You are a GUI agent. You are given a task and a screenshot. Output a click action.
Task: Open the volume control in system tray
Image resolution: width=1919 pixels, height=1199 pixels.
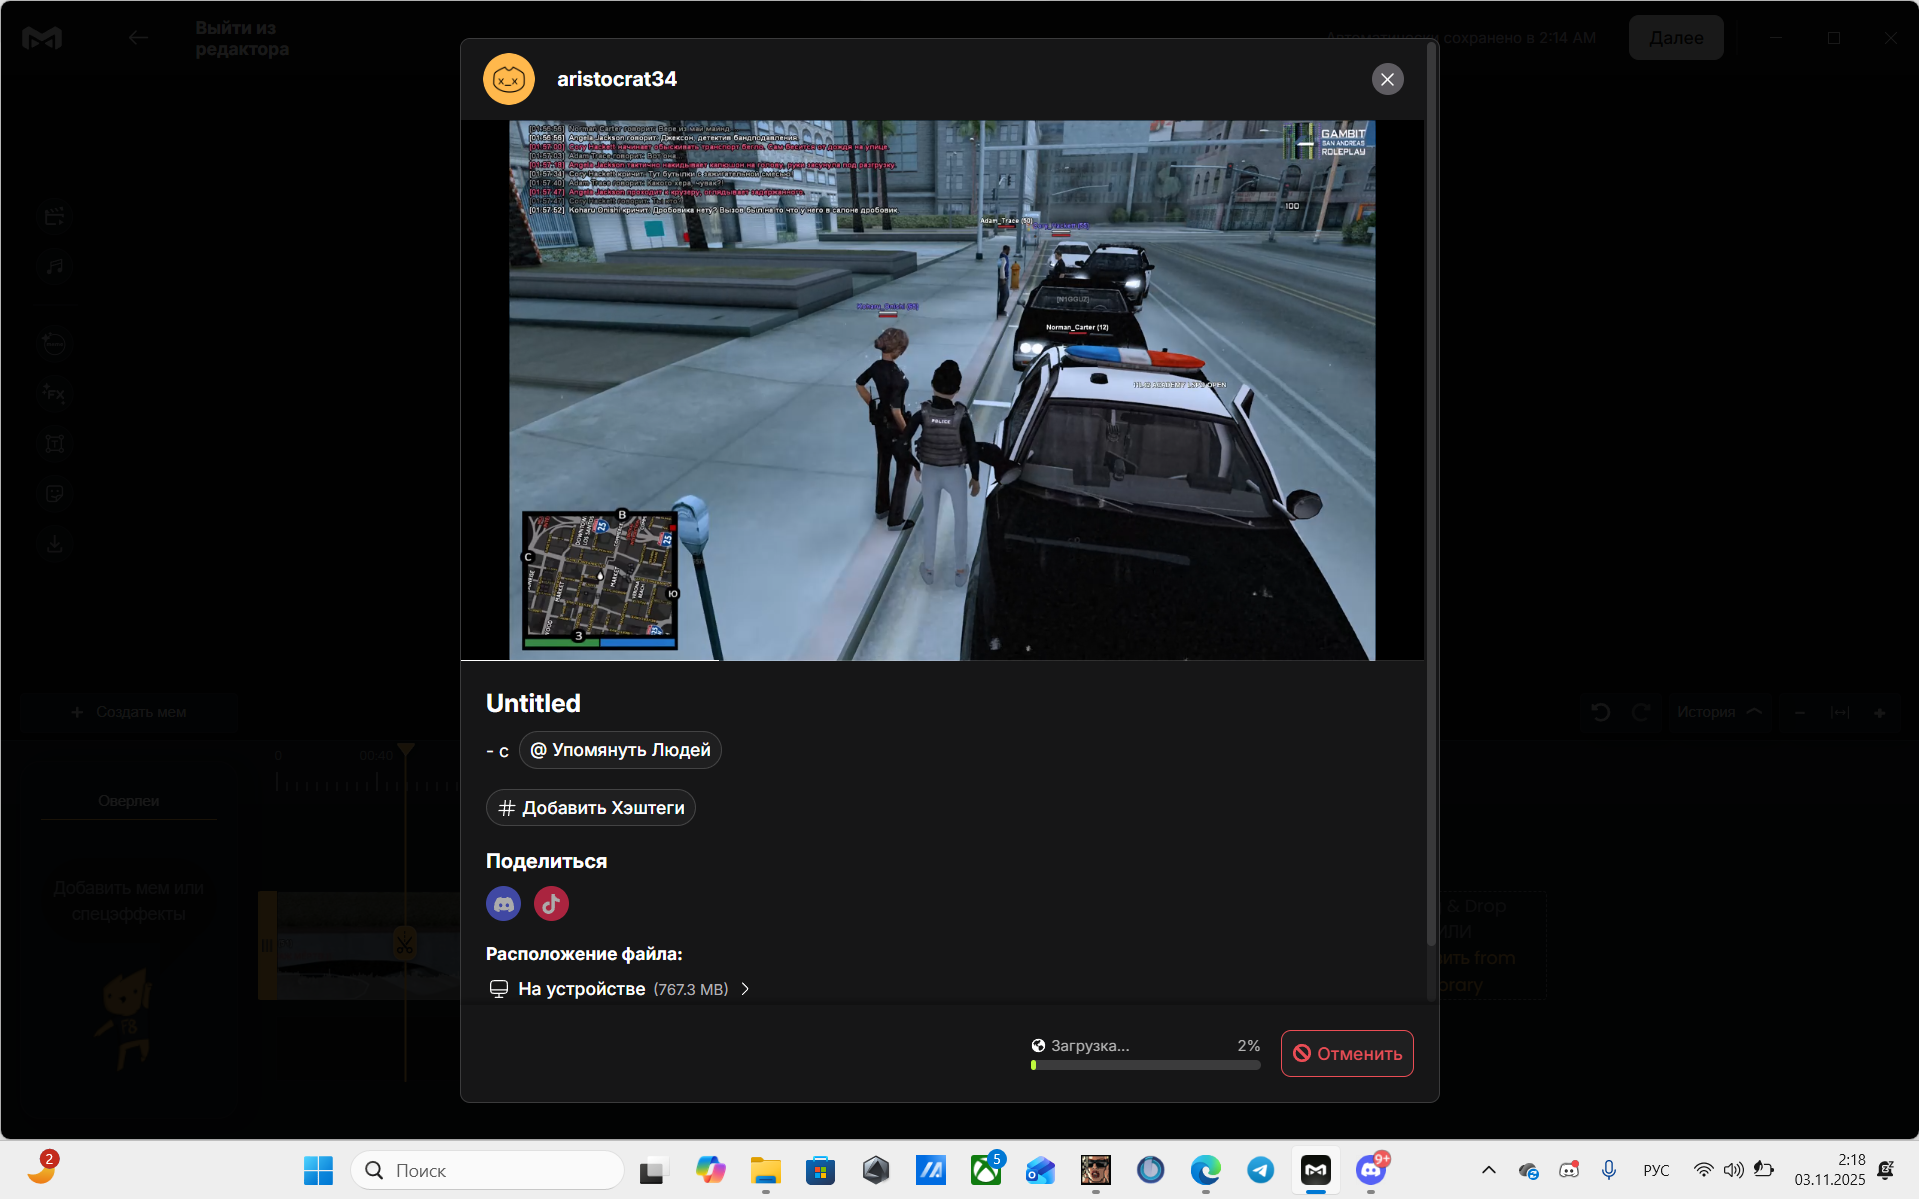pos(1733,1170)
